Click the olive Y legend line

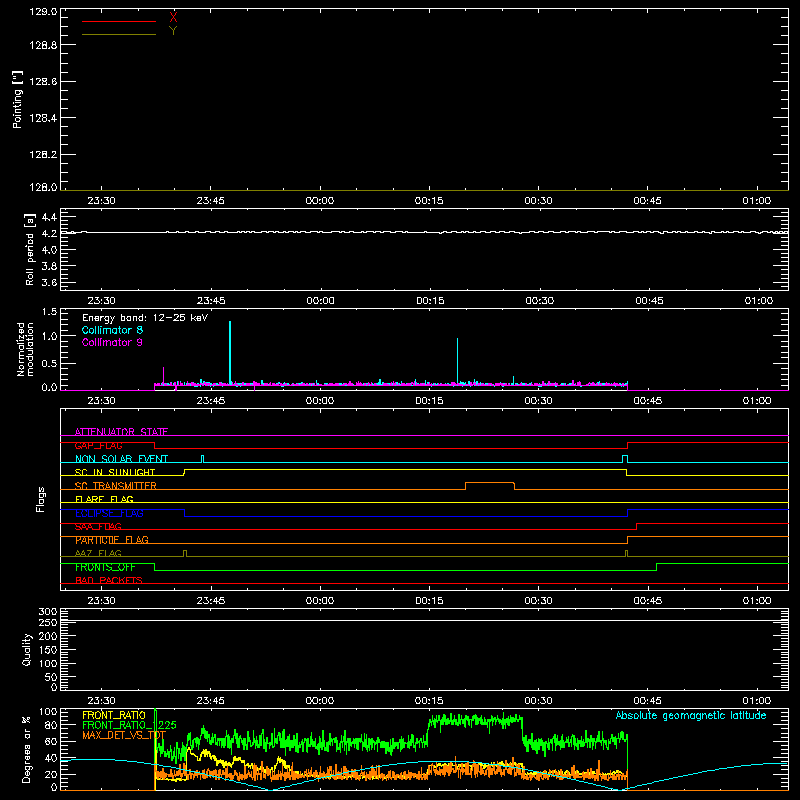click(119, 34)
